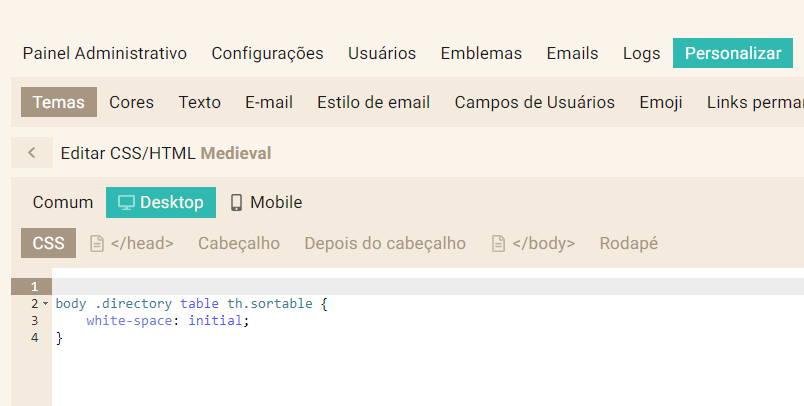The image size is (804, 406).
Task: Click the 'initial' value in the code
Action: 215,321
